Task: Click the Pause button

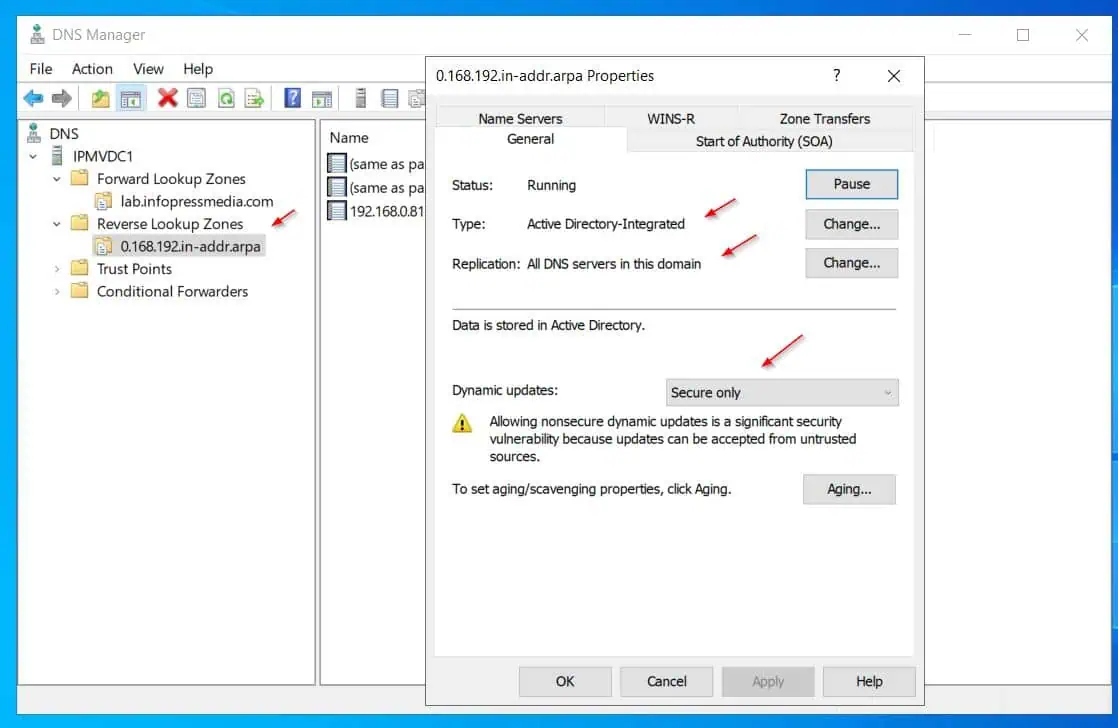Action: pyautogui.click(x=851, y=184)
